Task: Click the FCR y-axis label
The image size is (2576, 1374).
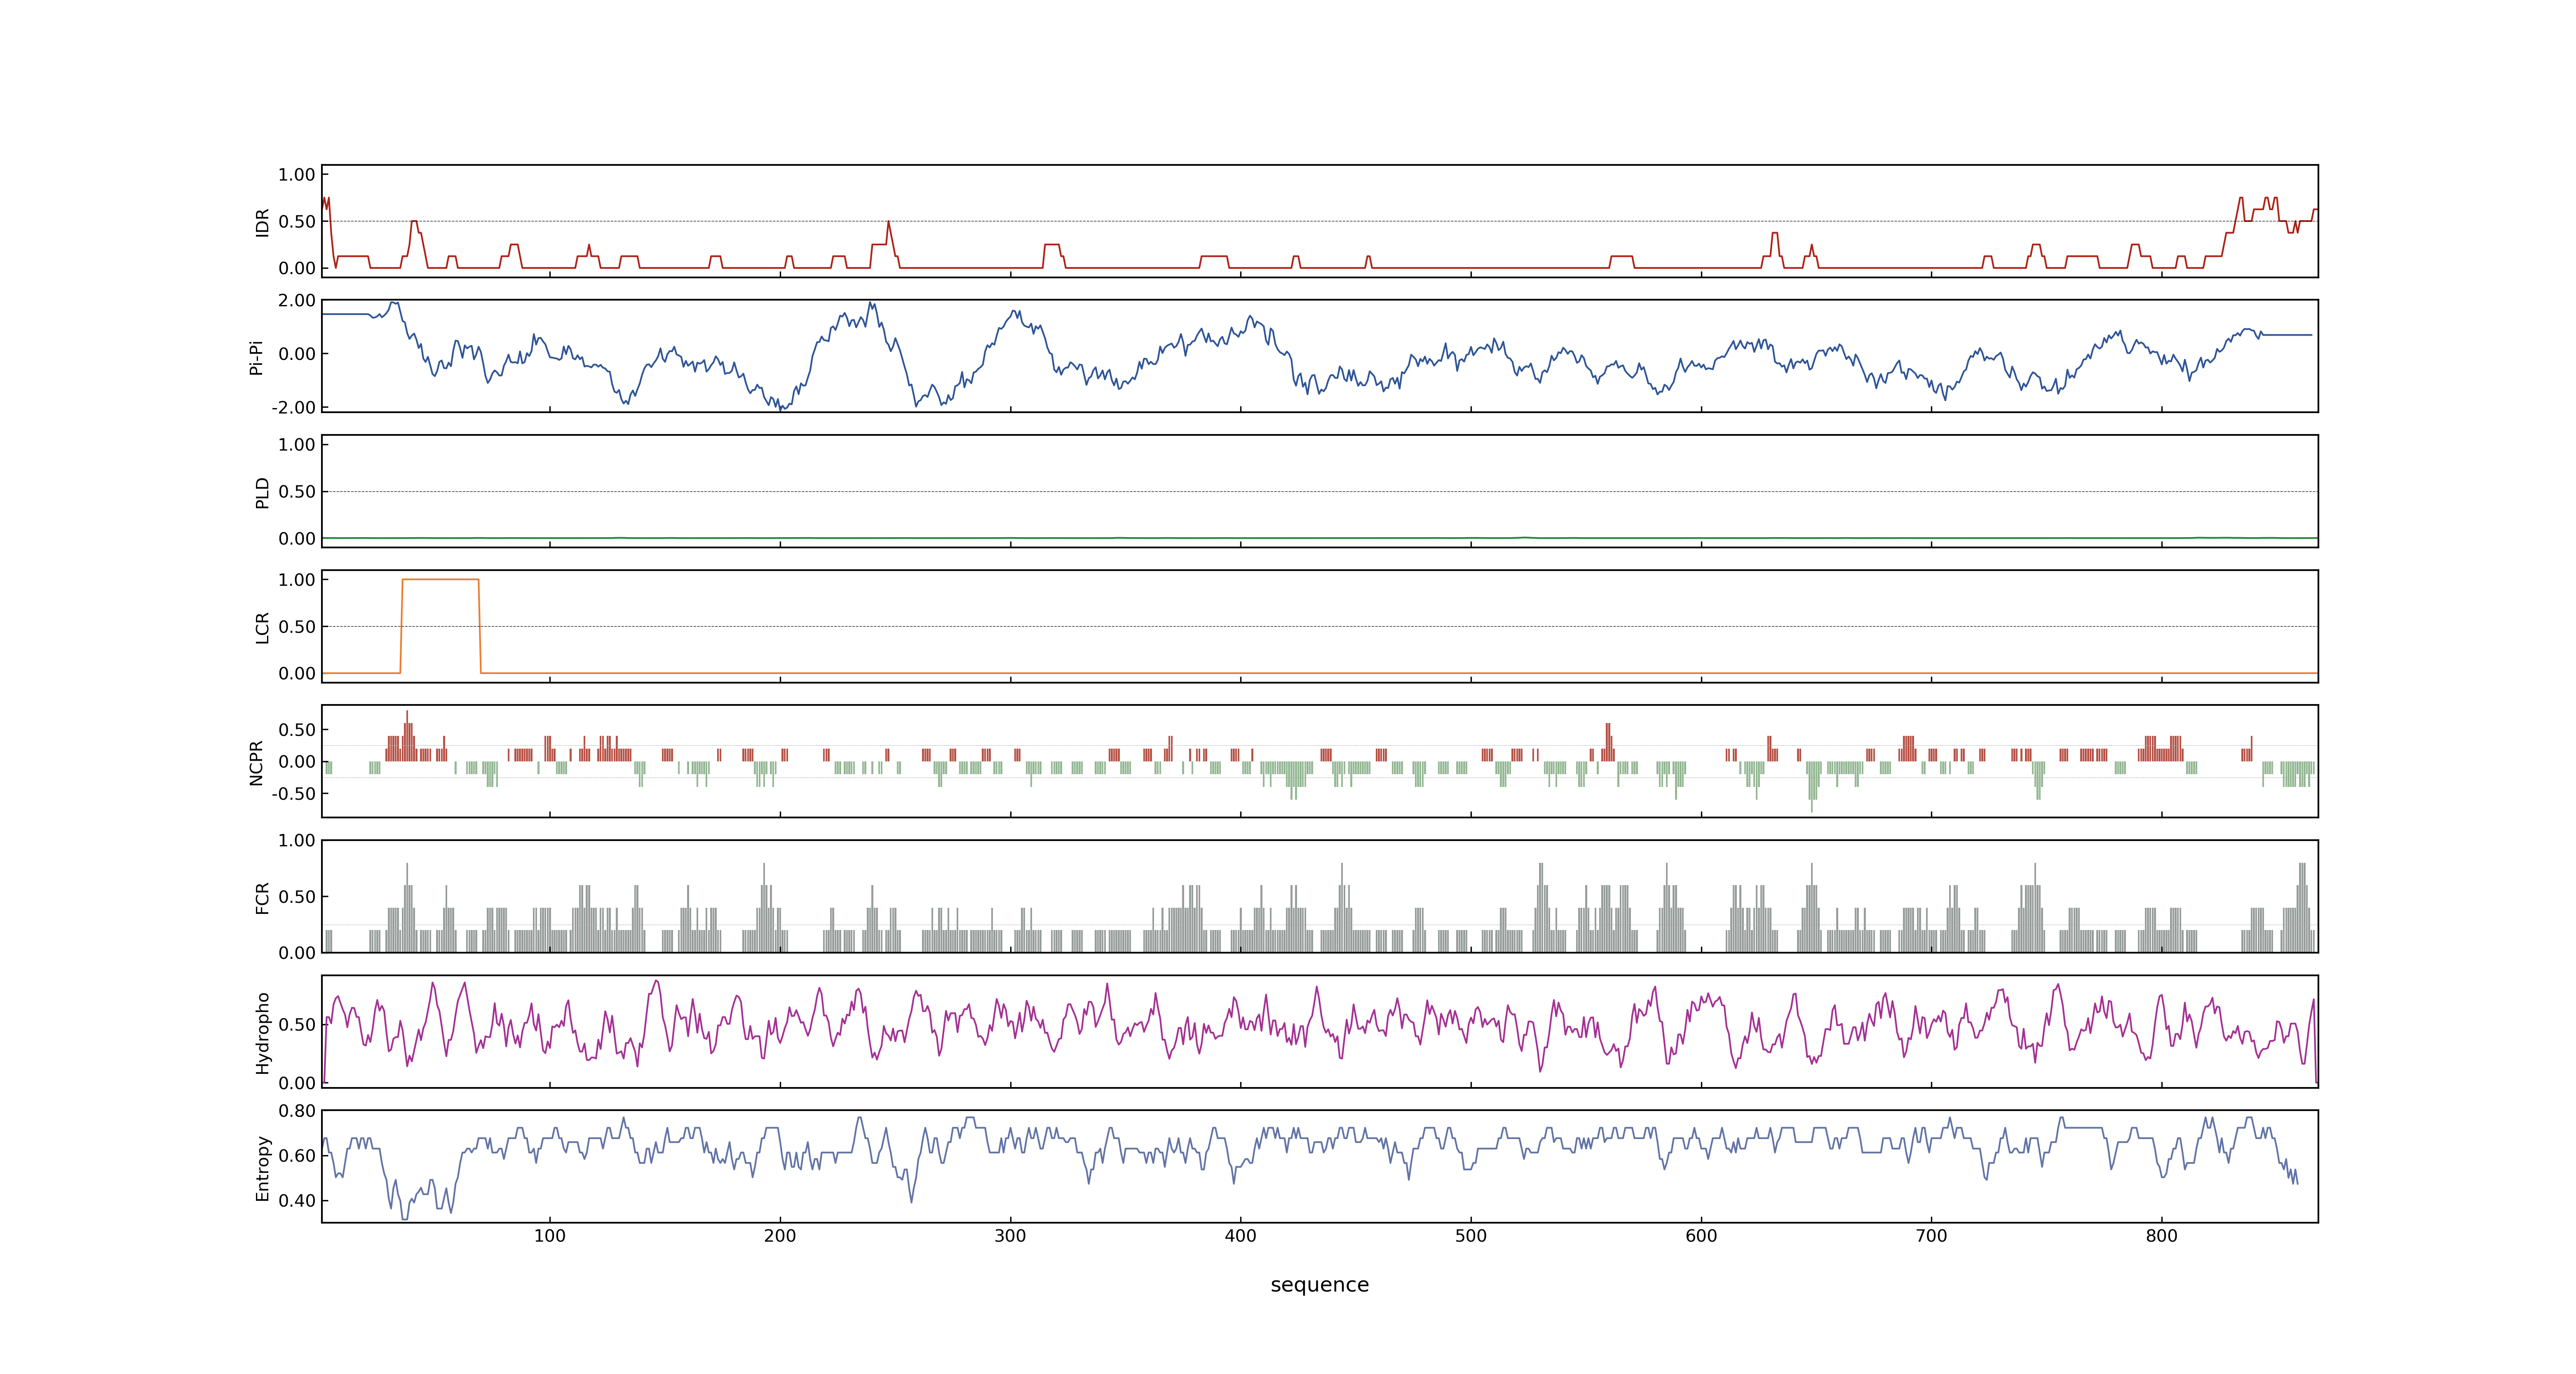Action: (x=262, y=897)
